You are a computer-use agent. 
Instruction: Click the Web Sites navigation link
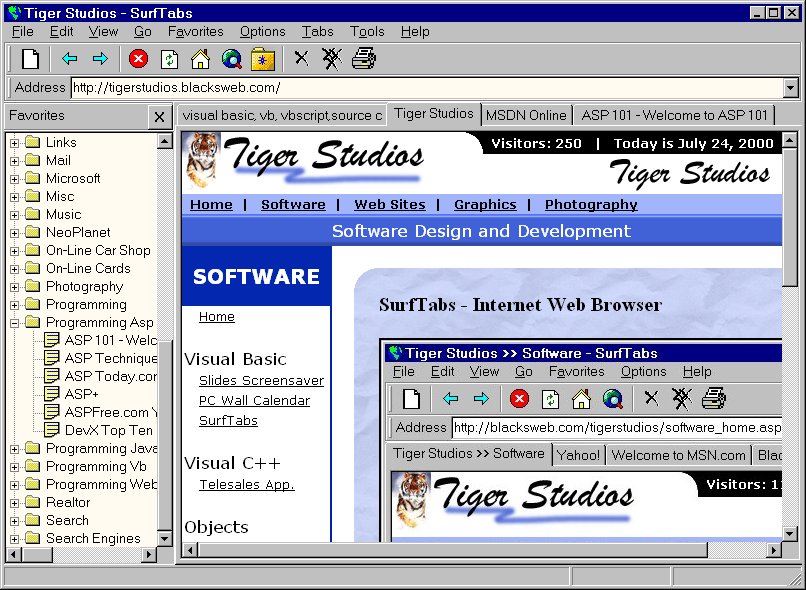click(389, 204)
